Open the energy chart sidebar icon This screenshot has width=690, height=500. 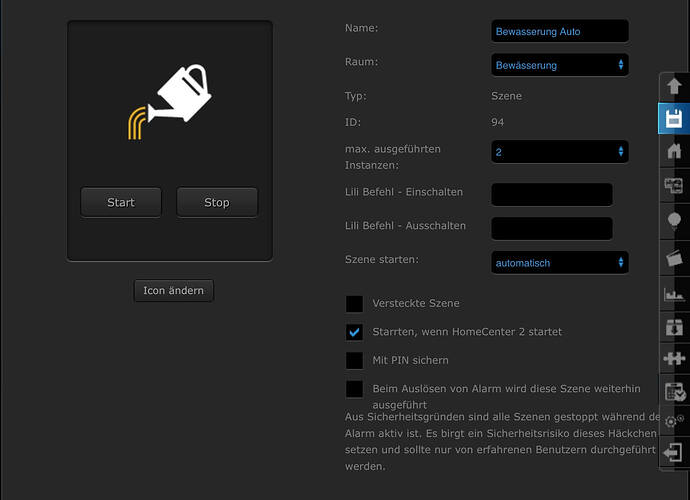(674, 293)
